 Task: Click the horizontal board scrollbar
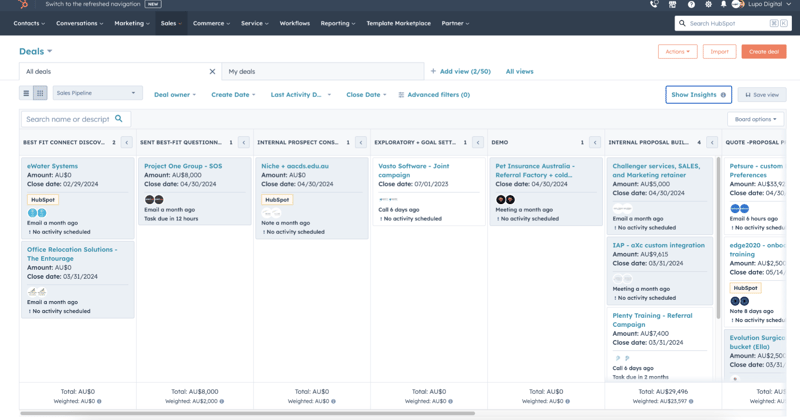pyautogui.click(x=247, y=413)
